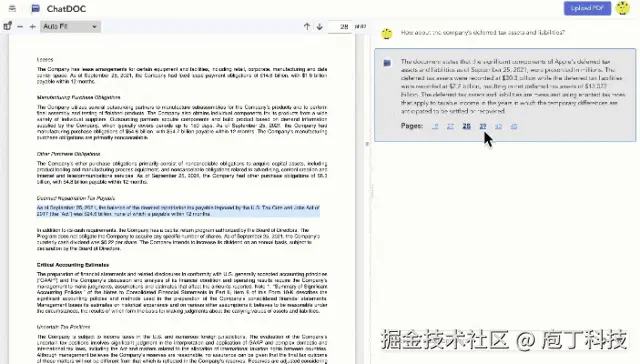The width and height of the screenshot is (640, 364).
Task: Toggle the sidebar panel icon in PDF toolbar
Action: [7, 26]
